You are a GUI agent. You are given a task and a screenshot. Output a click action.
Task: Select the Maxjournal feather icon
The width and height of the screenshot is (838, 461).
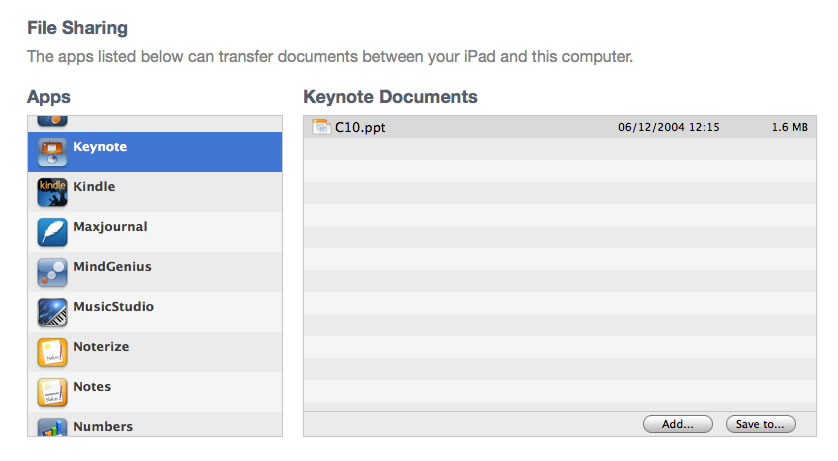coord(52,232)
